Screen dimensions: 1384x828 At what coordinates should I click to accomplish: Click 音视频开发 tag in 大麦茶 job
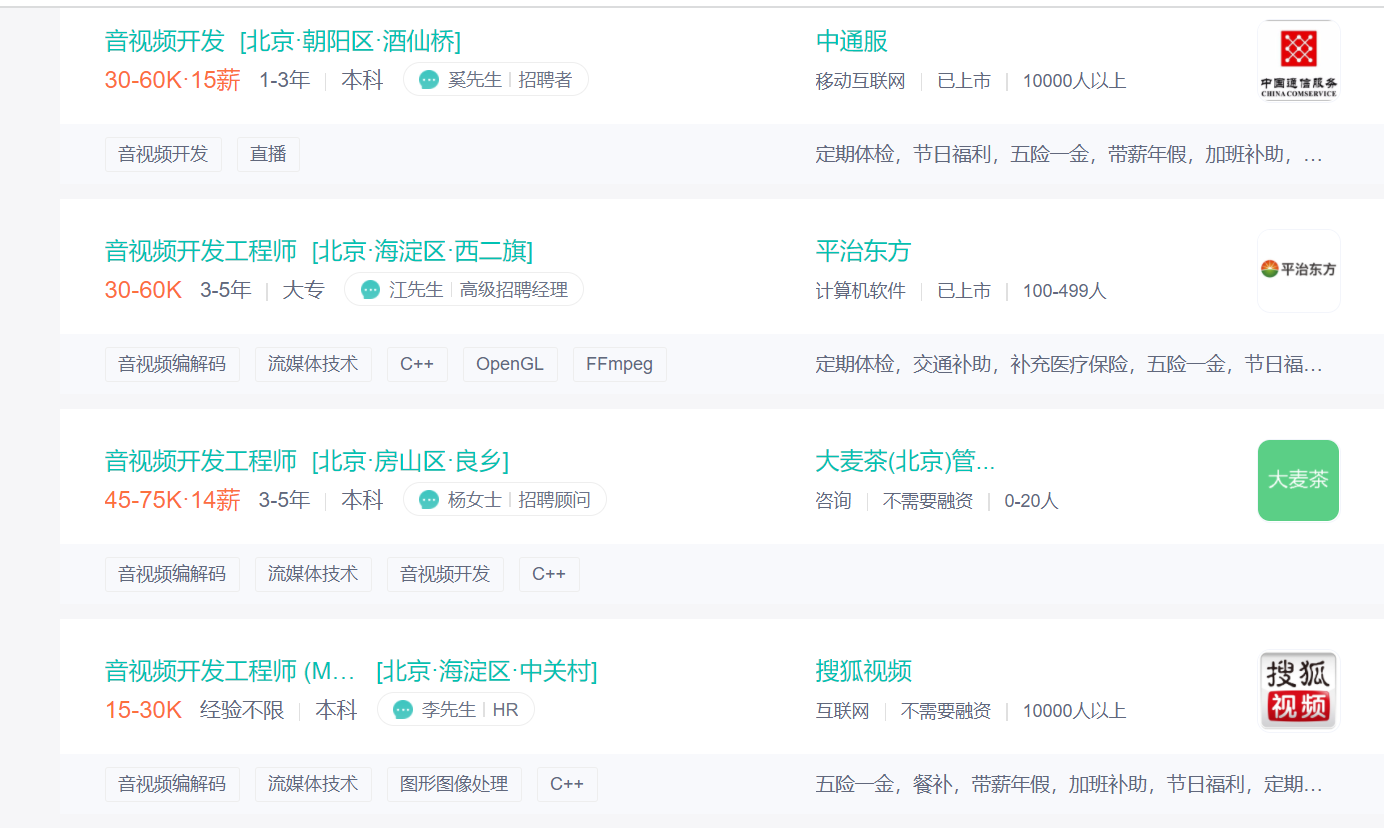point(445,574)
